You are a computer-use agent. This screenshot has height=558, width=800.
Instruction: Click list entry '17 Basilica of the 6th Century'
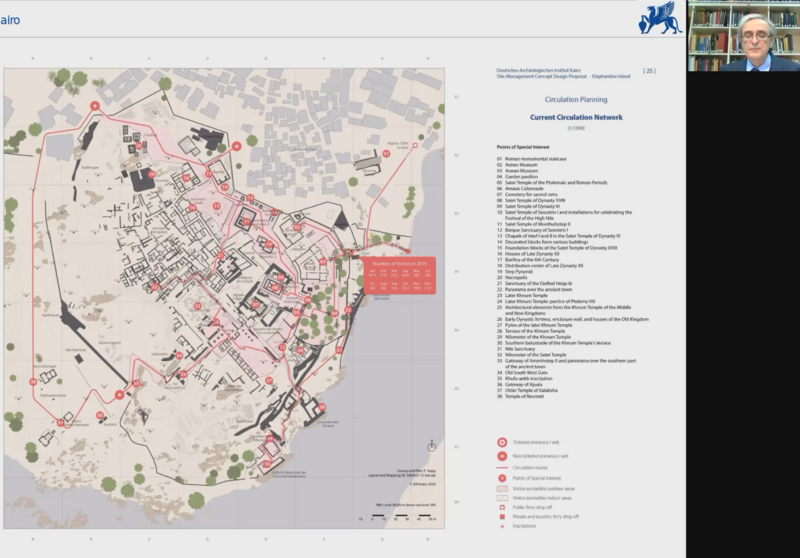tap(528, 260)
